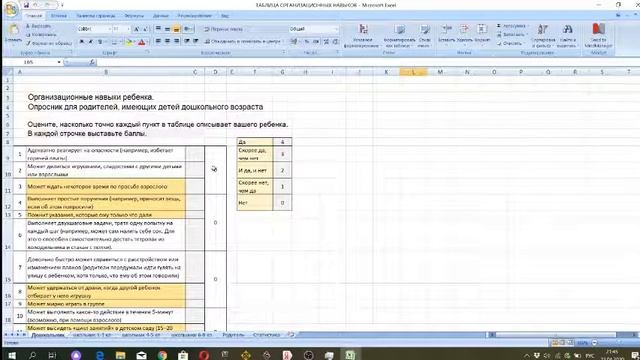
Task: Paste clipboard contents with the Вставить icon
Action: tap(13, 33)
